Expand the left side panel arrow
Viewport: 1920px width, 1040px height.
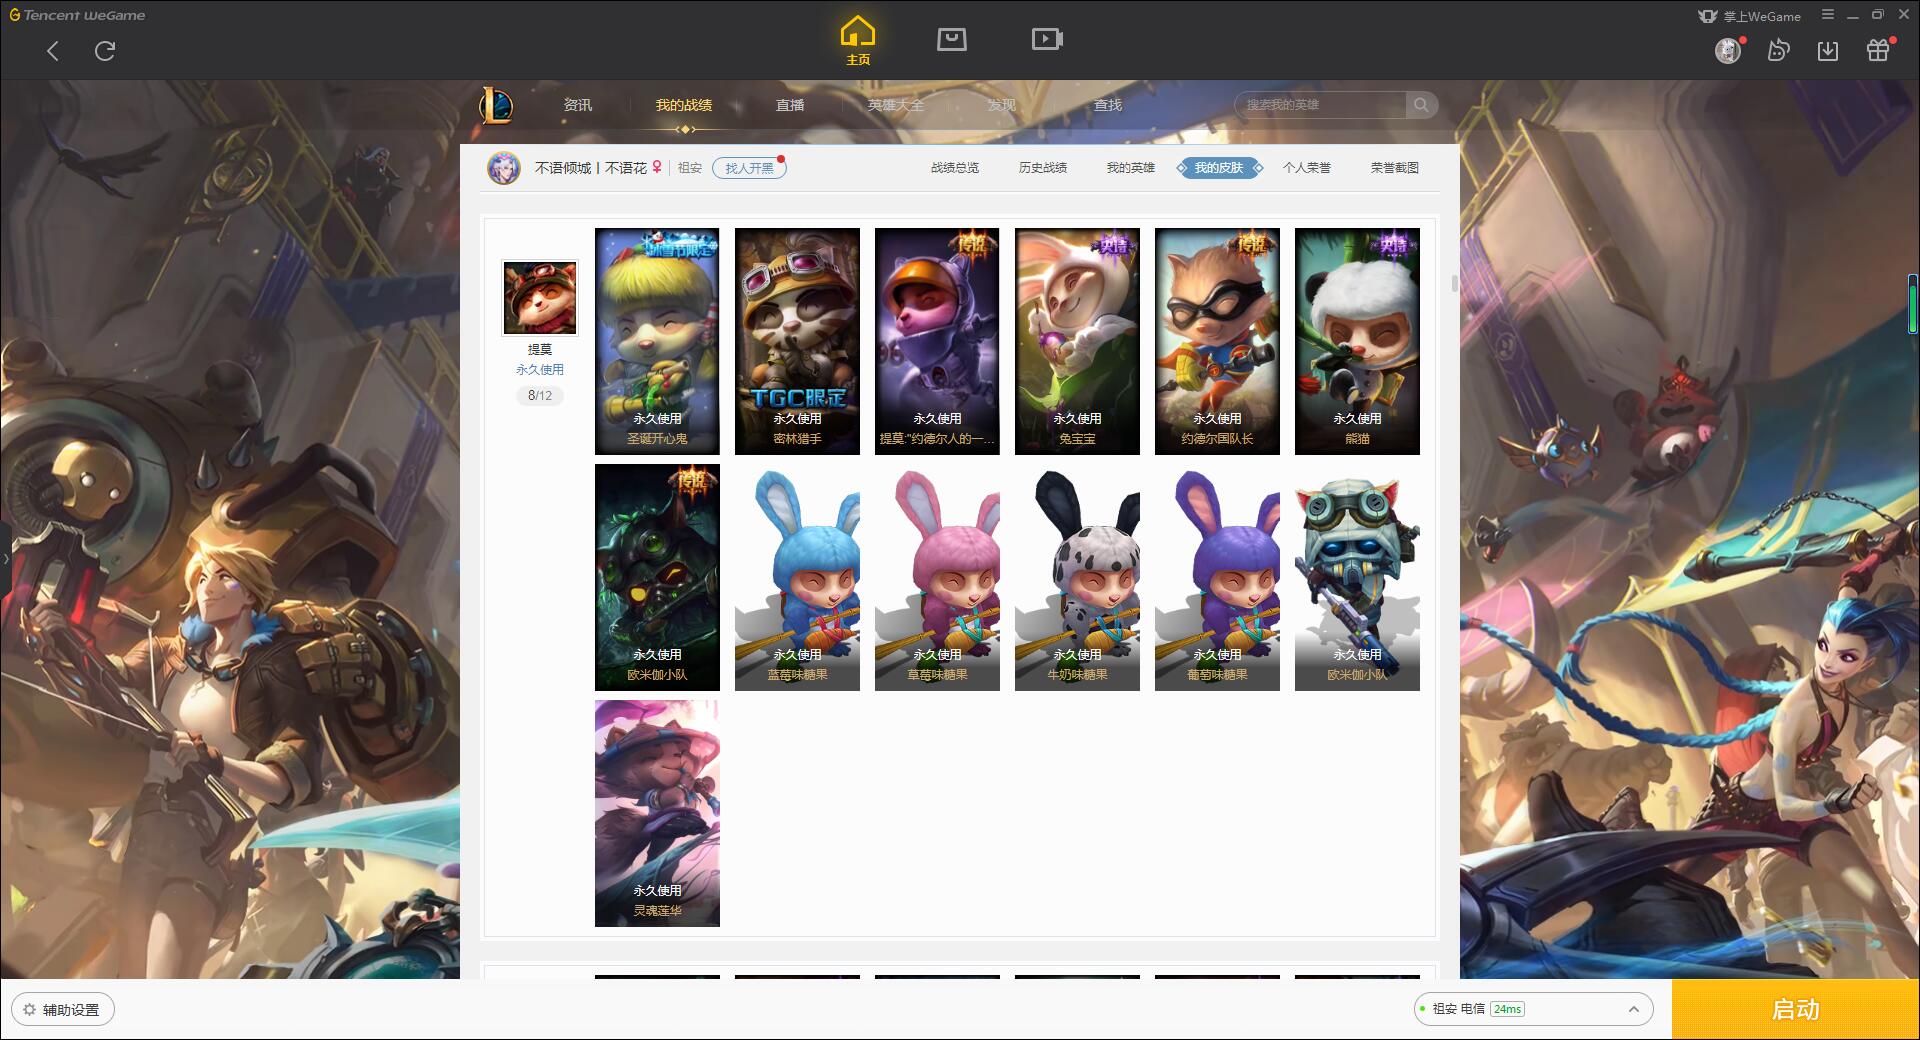pos(5,558)
